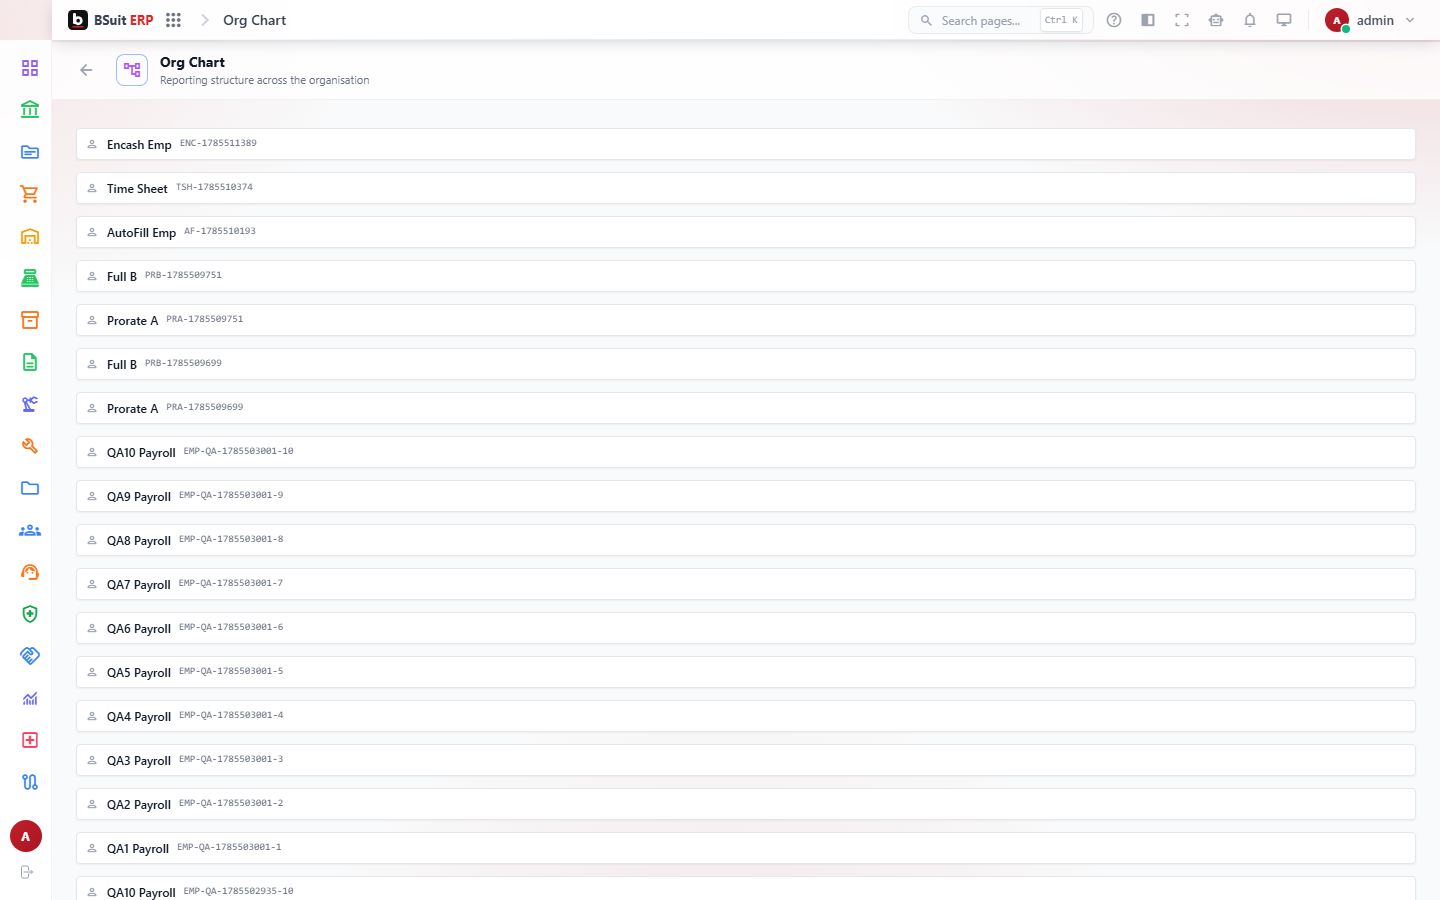Open the headset support icon in sidebar
The height and width of the screenshot is (900, 1440).
coord(30,572)
